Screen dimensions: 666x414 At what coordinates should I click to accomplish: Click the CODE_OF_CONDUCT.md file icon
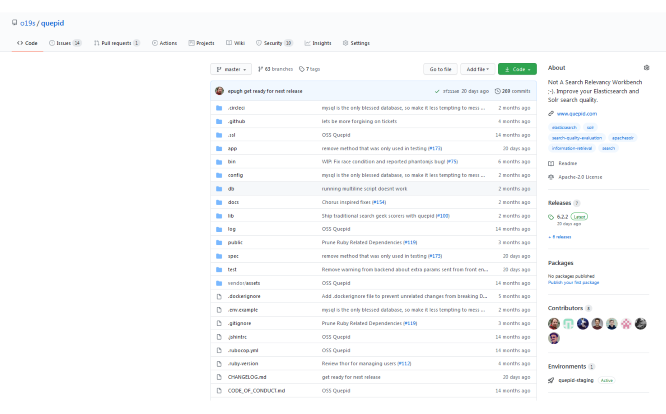pyautogui.click(x=219, y=391)
